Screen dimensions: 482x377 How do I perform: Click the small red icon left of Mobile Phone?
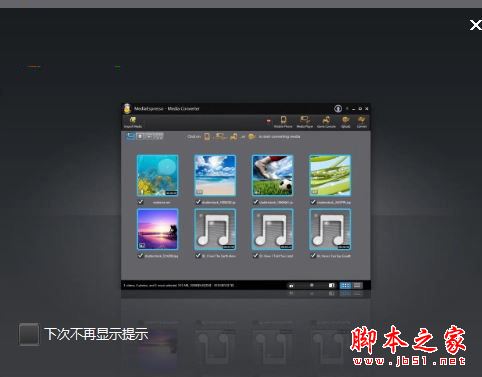(x=268, y=121)
